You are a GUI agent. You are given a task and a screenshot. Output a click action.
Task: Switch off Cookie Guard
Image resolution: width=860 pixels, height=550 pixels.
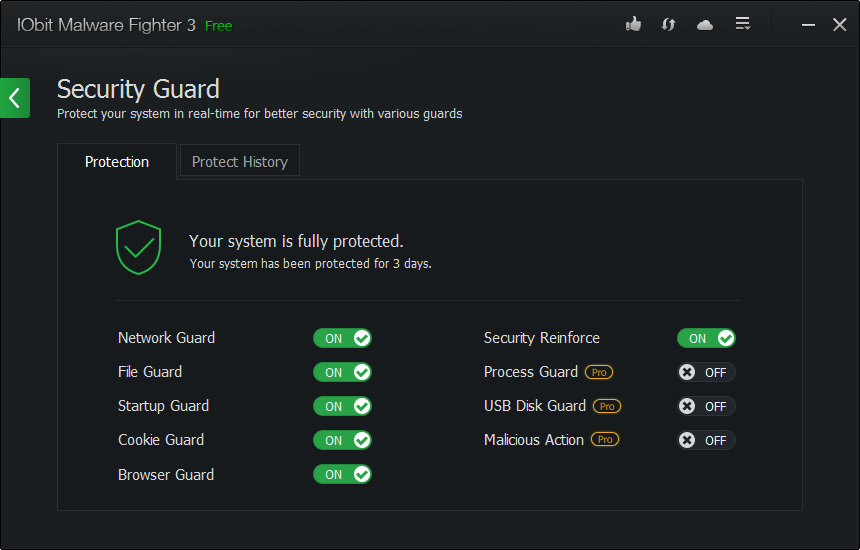[342, 440]
